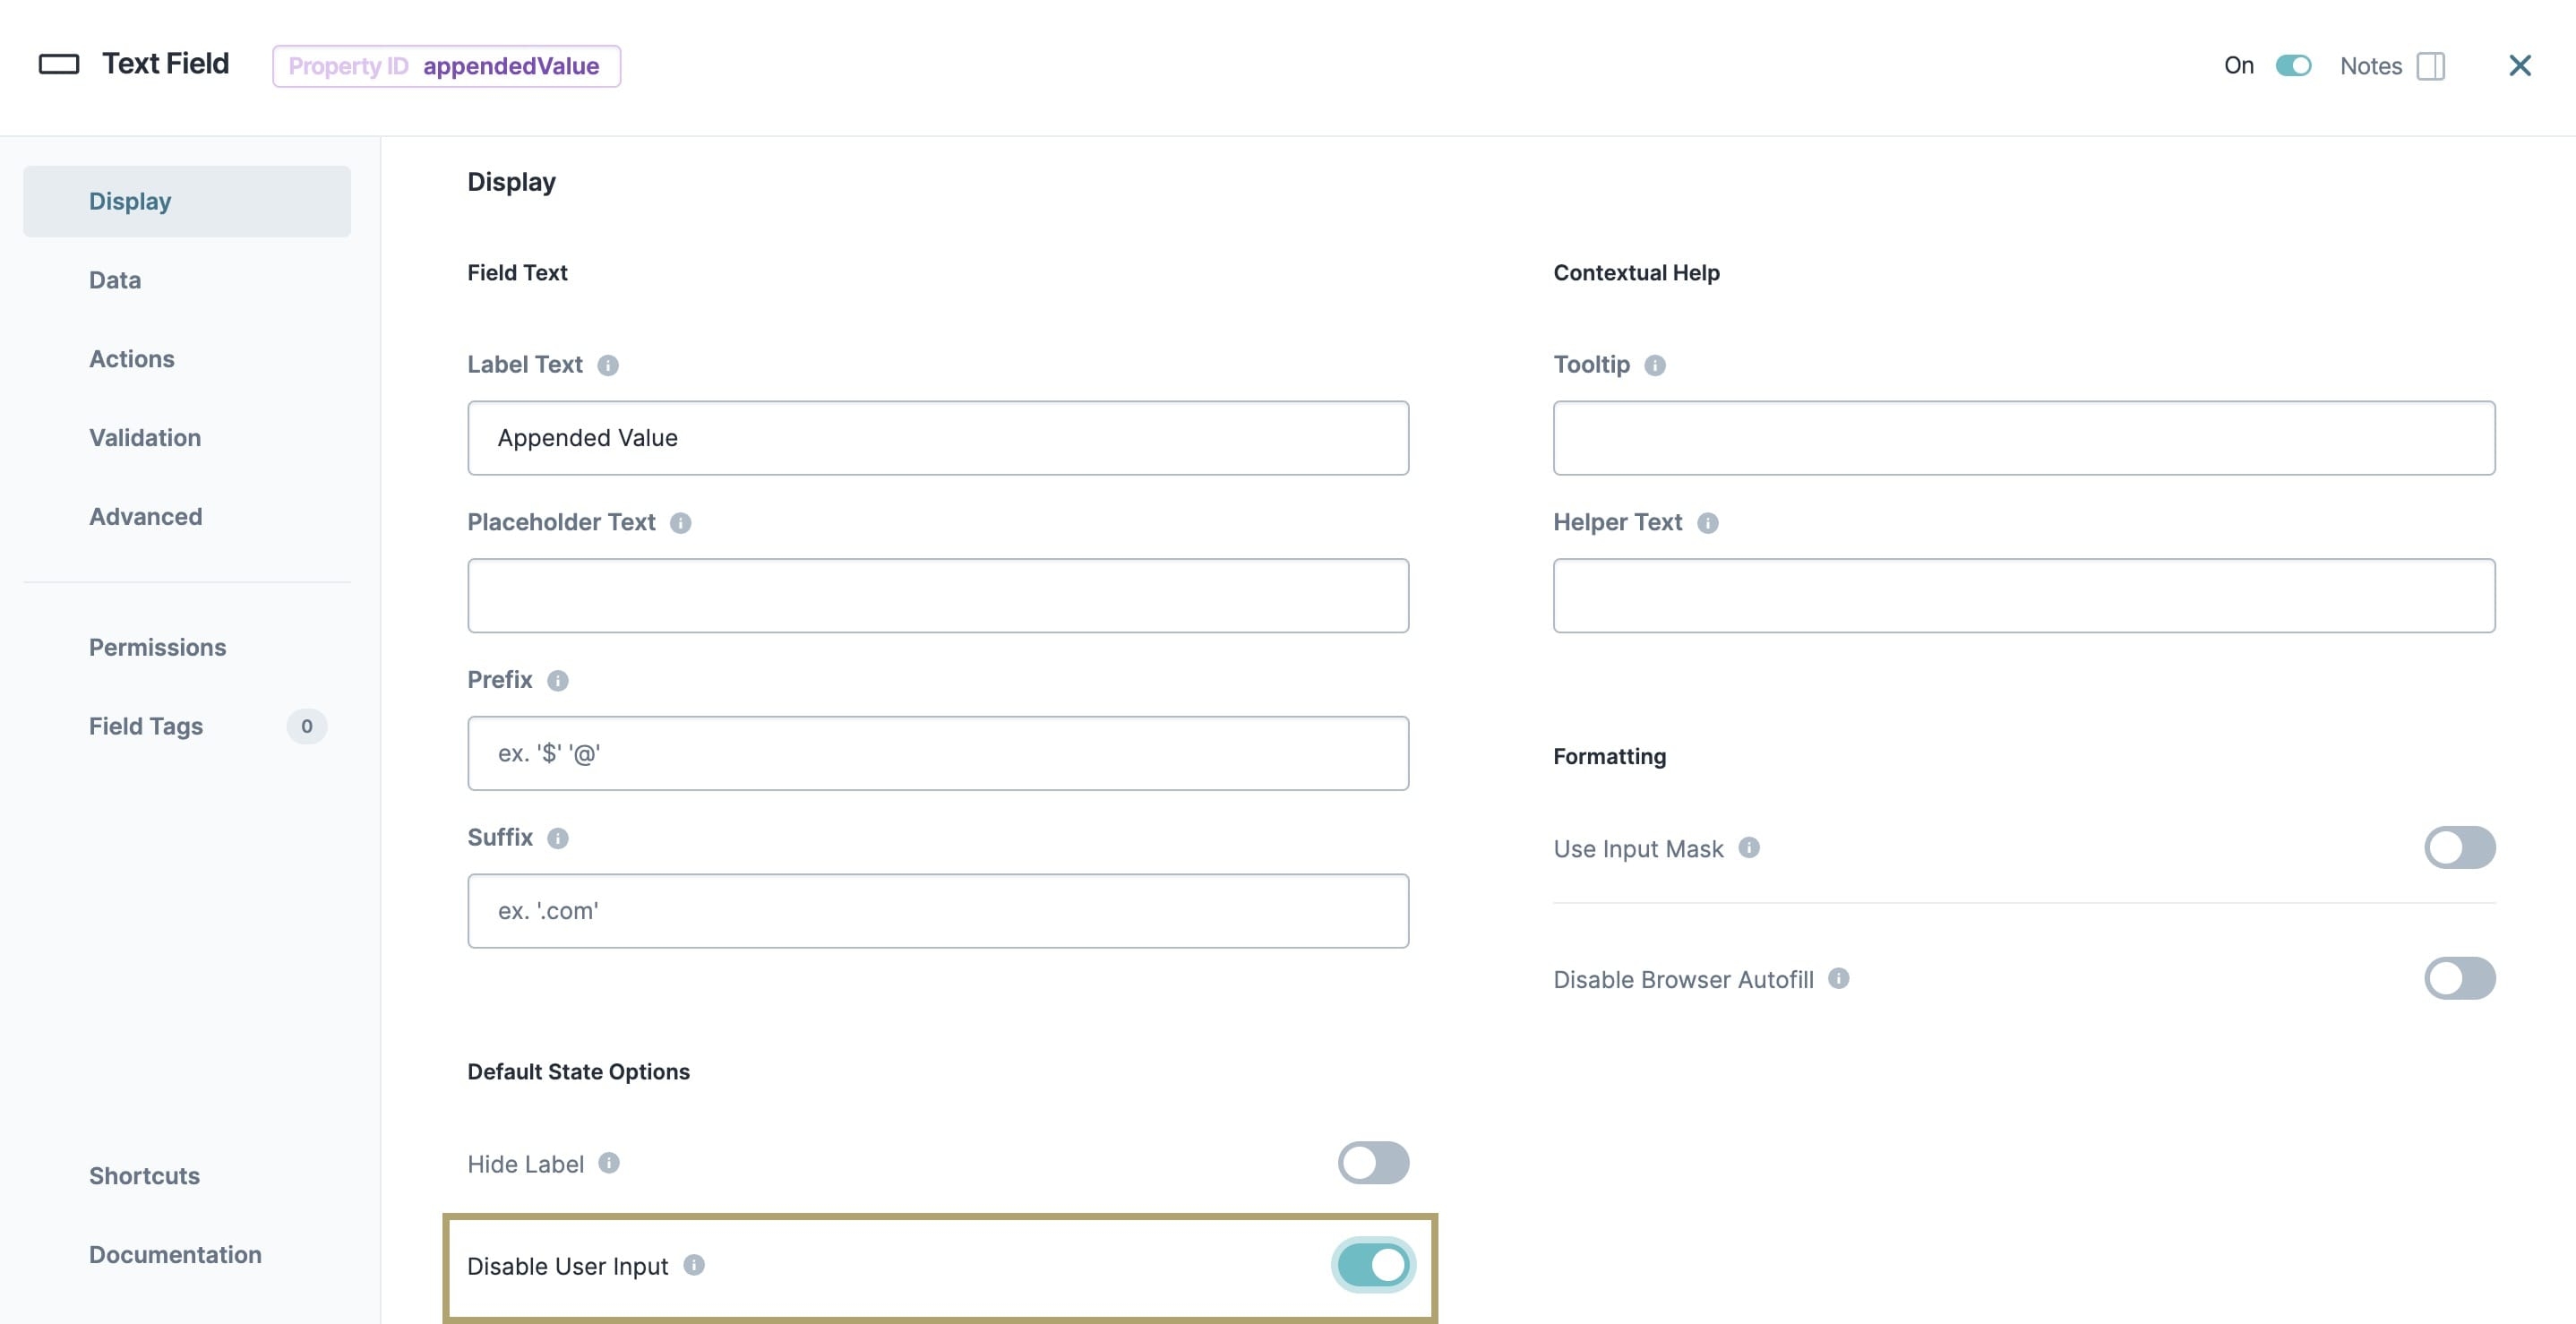
Task: Open the Shortcuts link
Action: point(144,1176)
